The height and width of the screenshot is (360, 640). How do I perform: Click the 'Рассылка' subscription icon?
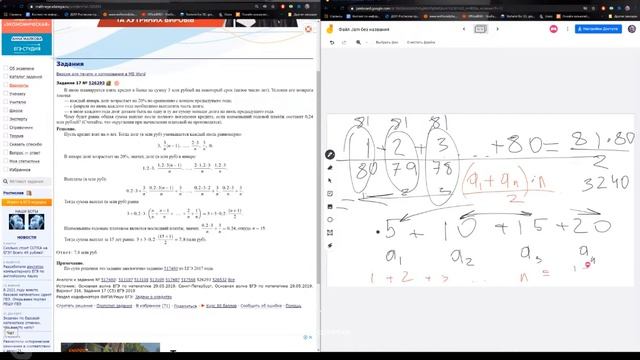29,193
